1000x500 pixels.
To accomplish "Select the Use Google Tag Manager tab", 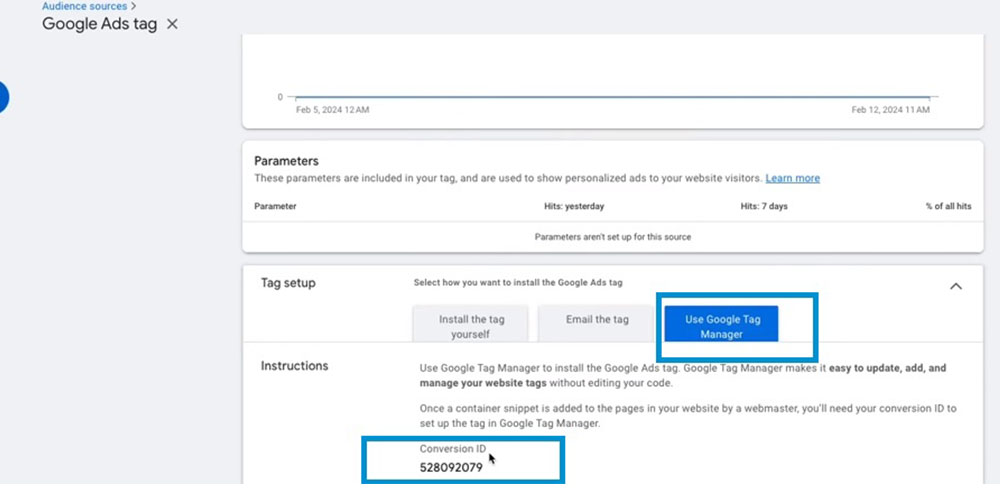I will tap(722, 325).
